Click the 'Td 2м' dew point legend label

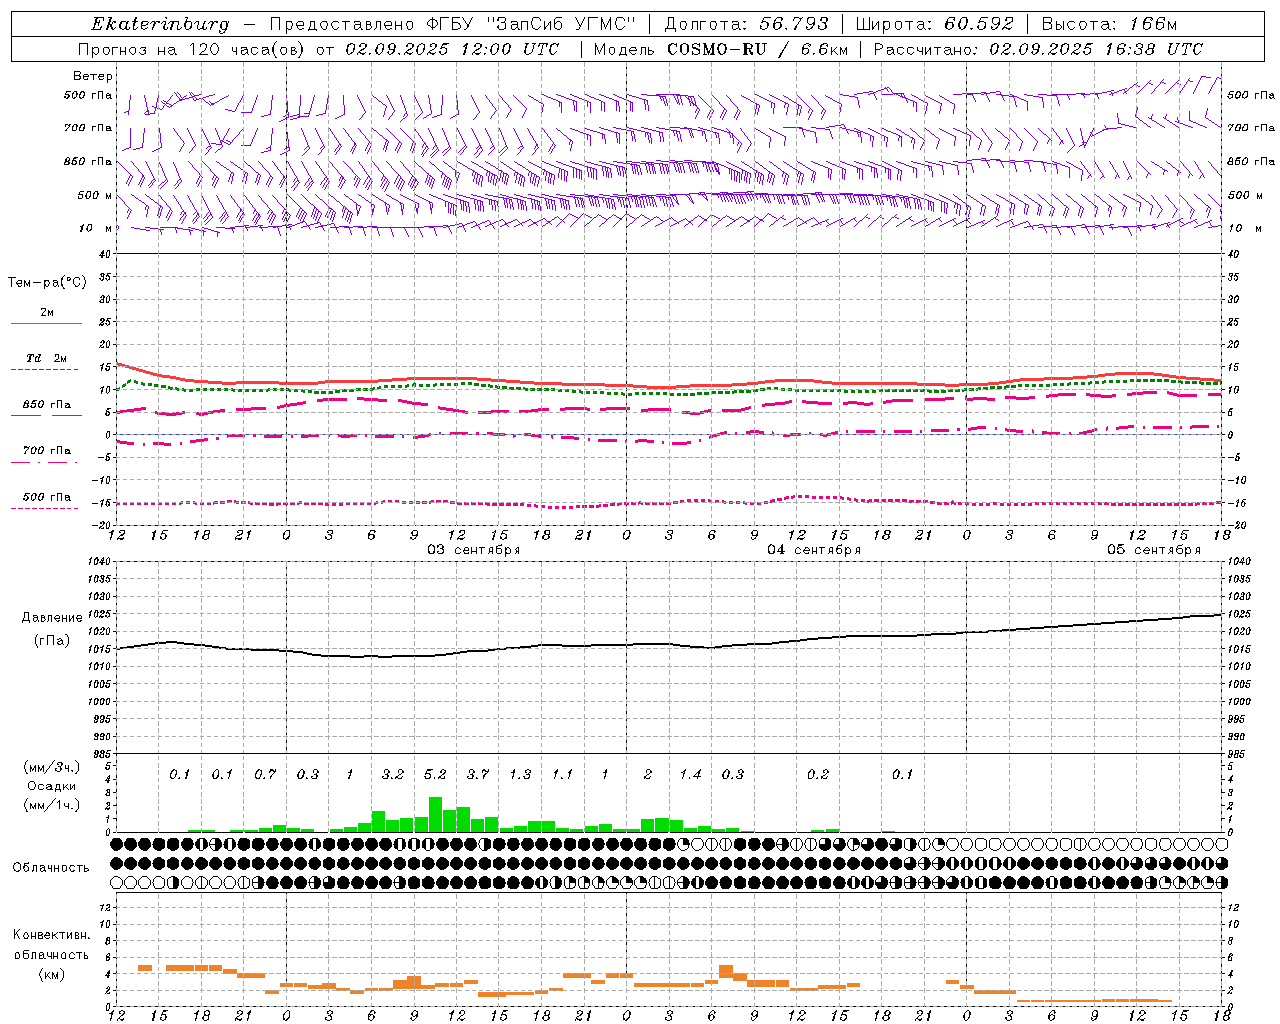point(47,358)
